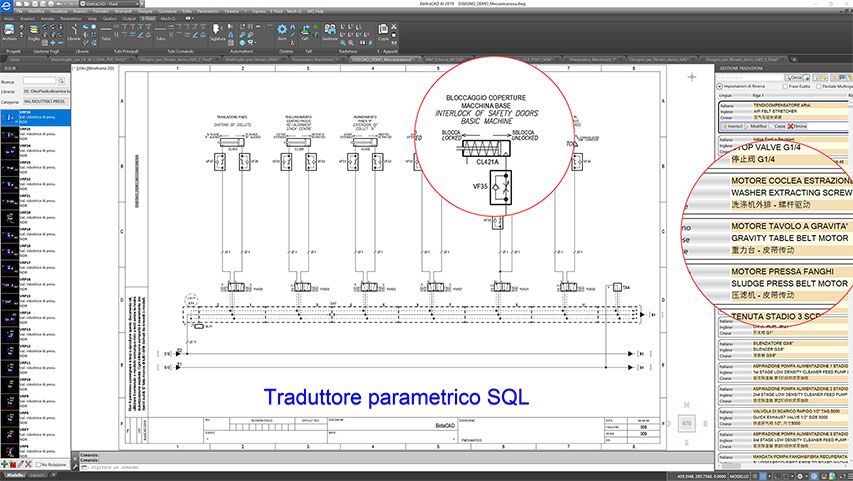This screenshot has height=481, width=853.
Task: Click the pencil edit icon below symbol list
Action: click(x=21, y=464)
